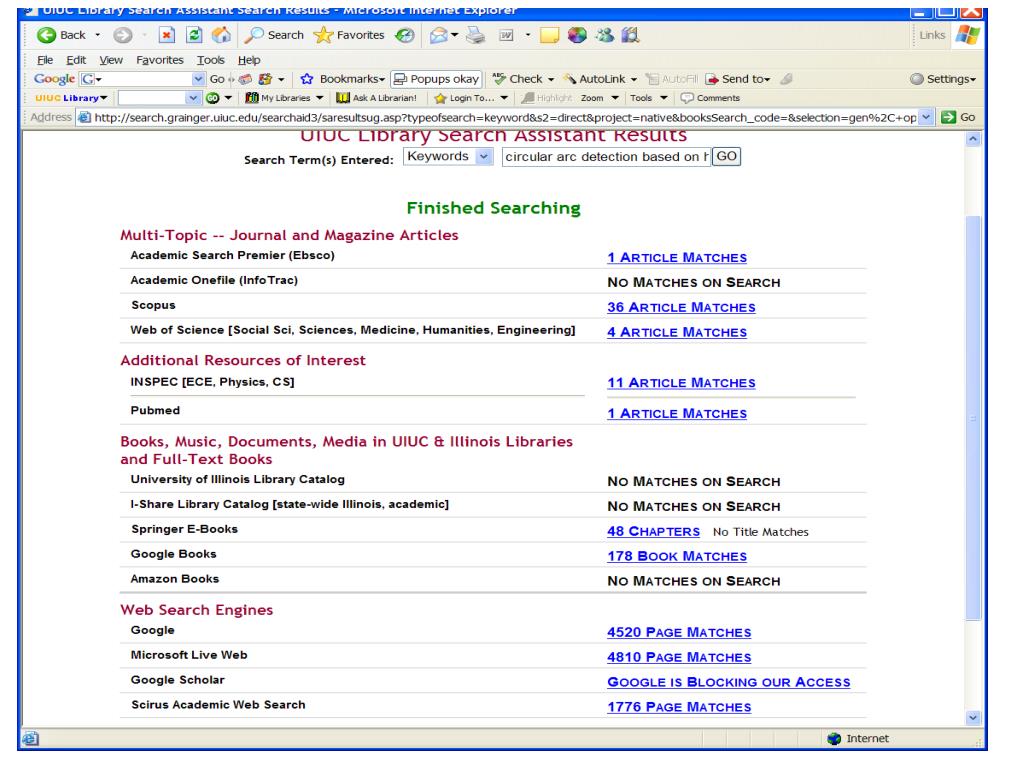Click the Google toolbar Settings button
Screen dimensions: 1024x768
point(942,79)
